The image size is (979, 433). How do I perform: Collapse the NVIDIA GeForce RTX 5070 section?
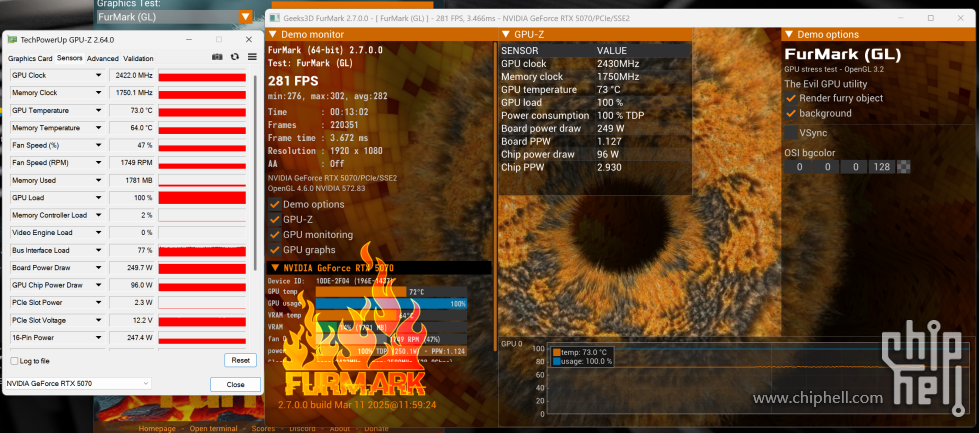click(x=274, y=268)
